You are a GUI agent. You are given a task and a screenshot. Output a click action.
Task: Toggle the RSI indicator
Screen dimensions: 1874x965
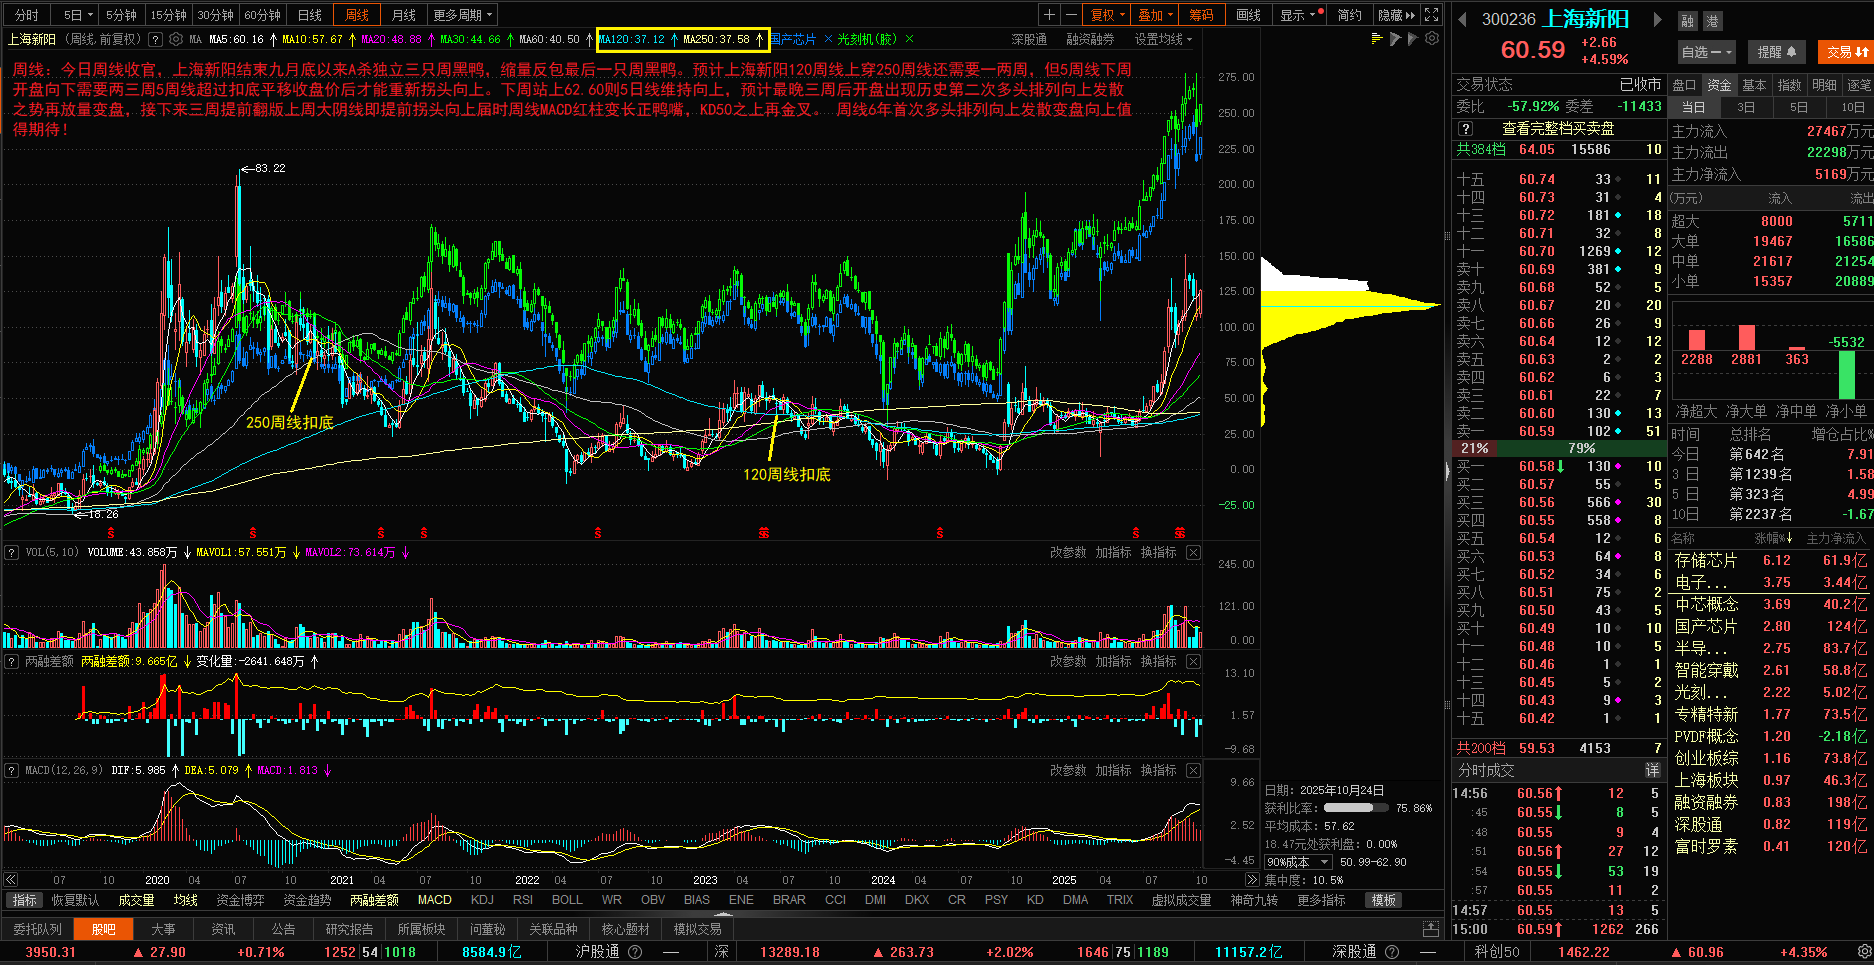523,900
